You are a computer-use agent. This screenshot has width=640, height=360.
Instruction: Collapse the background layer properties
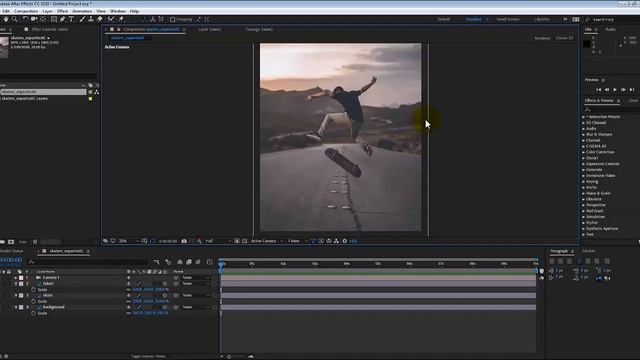(16, 307)
